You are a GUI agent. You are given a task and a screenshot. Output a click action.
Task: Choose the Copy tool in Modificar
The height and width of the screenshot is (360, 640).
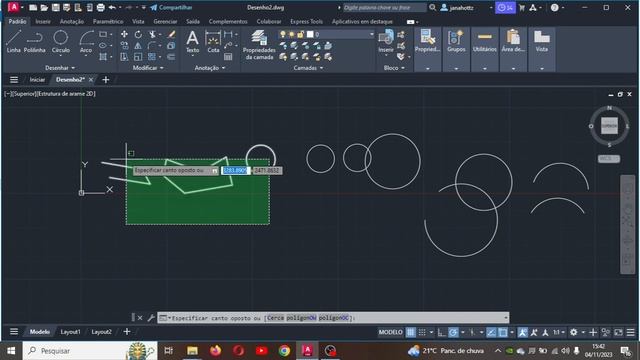[x=124, y=45]
